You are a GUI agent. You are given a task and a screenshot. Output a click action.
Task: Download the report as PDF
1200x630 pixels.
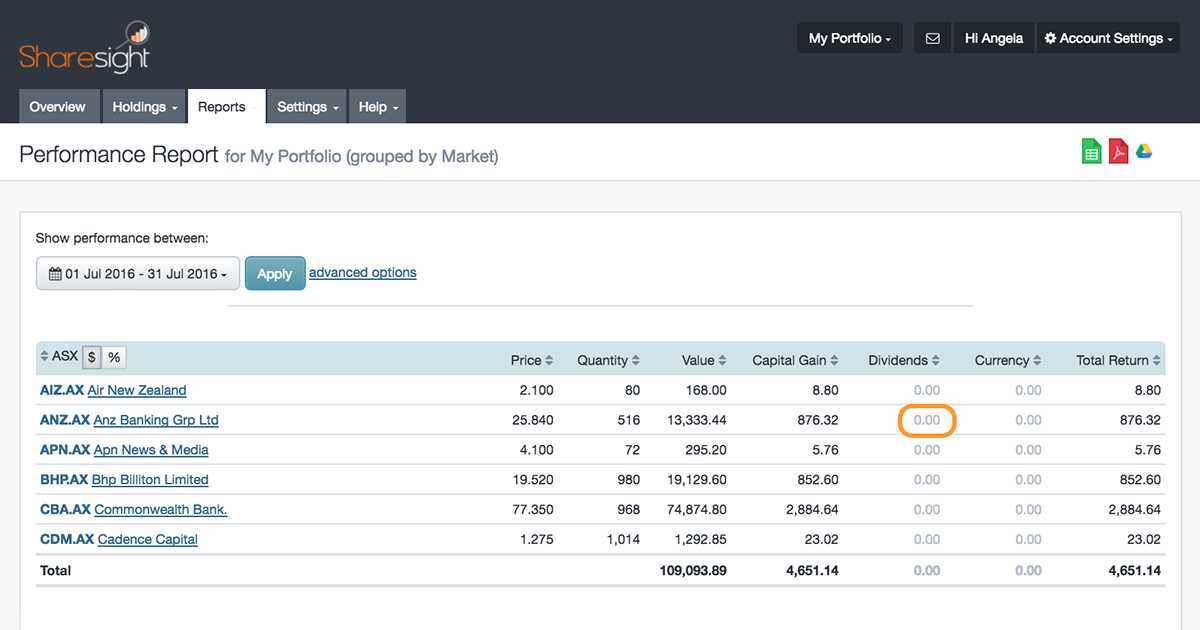(1117, 151)
